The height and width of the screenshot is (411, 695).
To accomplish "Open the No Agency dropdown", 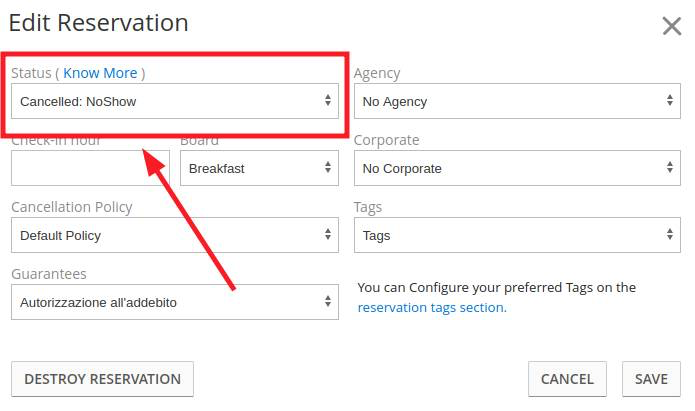I will 517,101.
